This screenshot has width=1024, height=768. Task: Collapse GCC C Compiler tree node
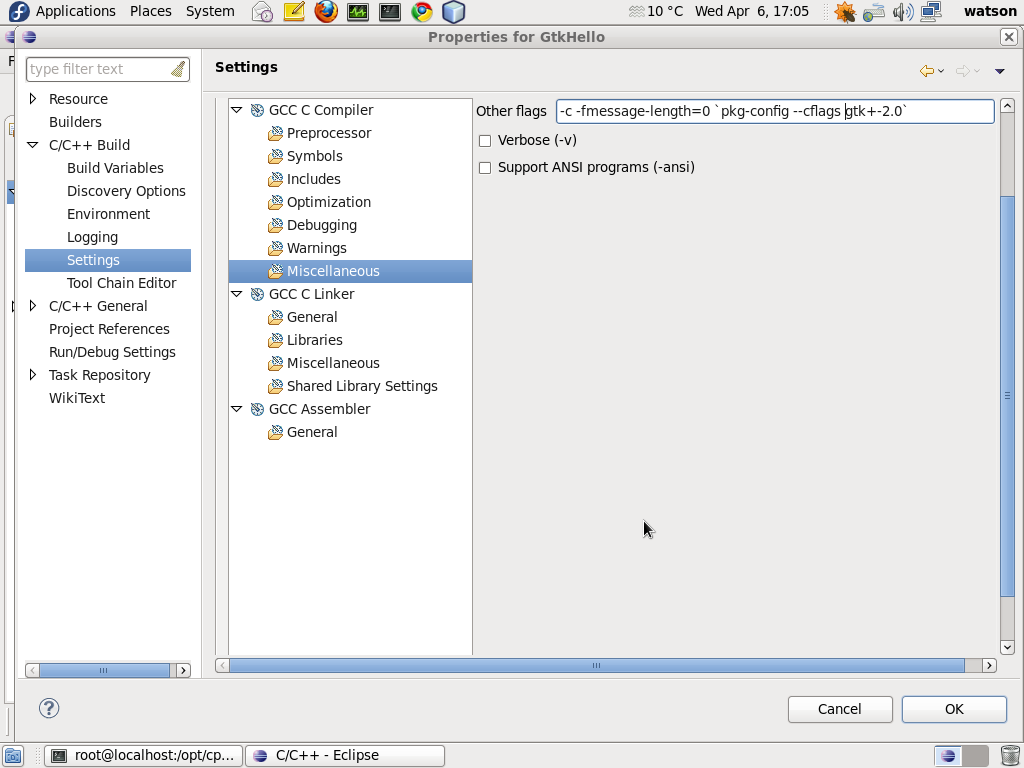click(x=236, y=110)
